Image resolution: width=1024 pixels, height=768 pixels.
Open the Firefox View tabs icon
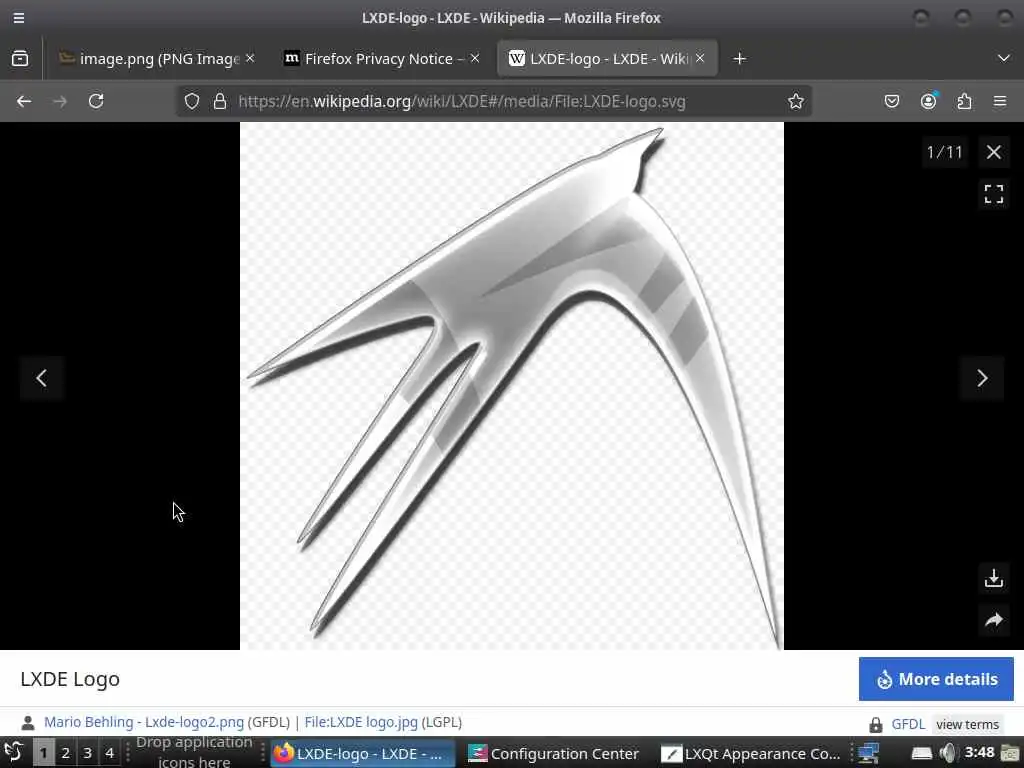[20, 59]
